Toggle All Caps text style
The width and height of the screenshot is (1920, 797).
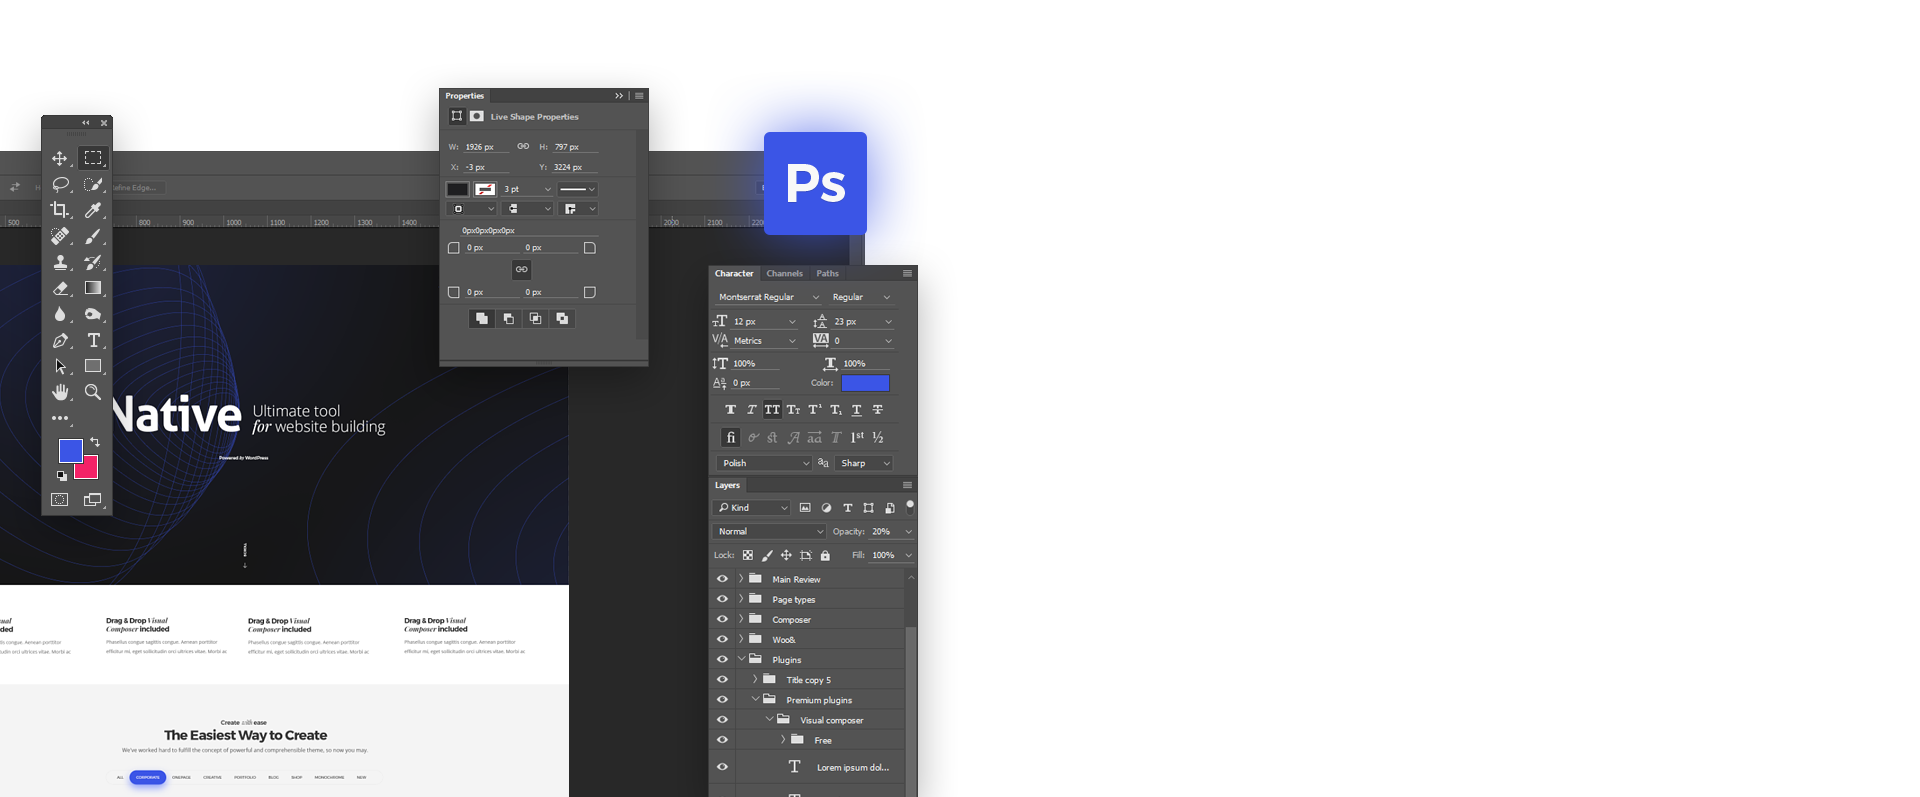tap(772, 410)
